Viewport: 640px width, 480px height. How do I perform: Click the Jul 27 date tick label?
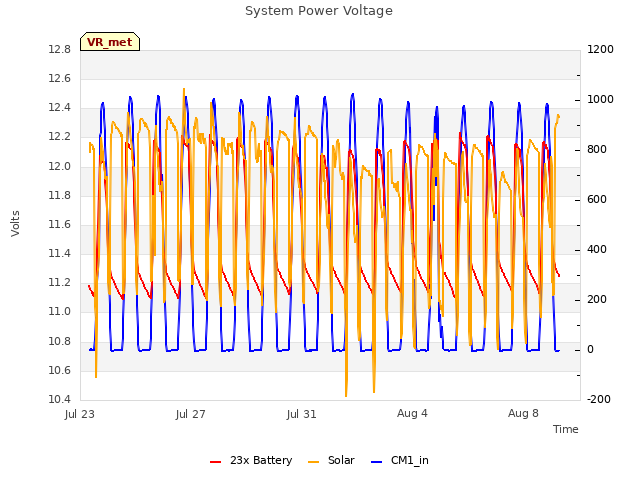pos(191,414)
